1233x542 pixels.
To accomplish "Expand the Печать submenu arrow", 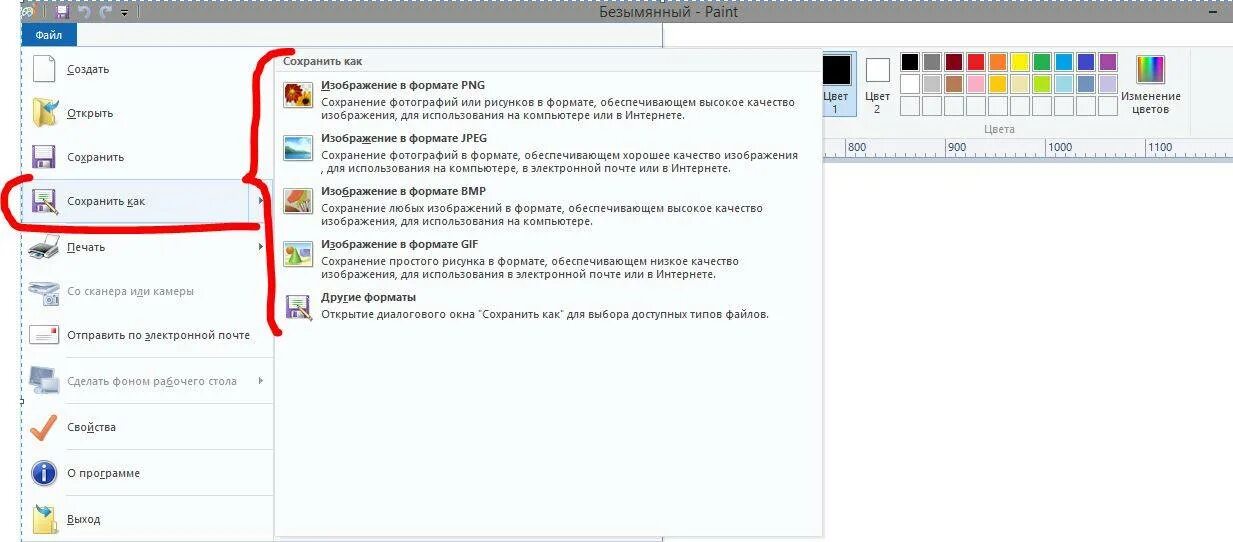I will point(261,247).
